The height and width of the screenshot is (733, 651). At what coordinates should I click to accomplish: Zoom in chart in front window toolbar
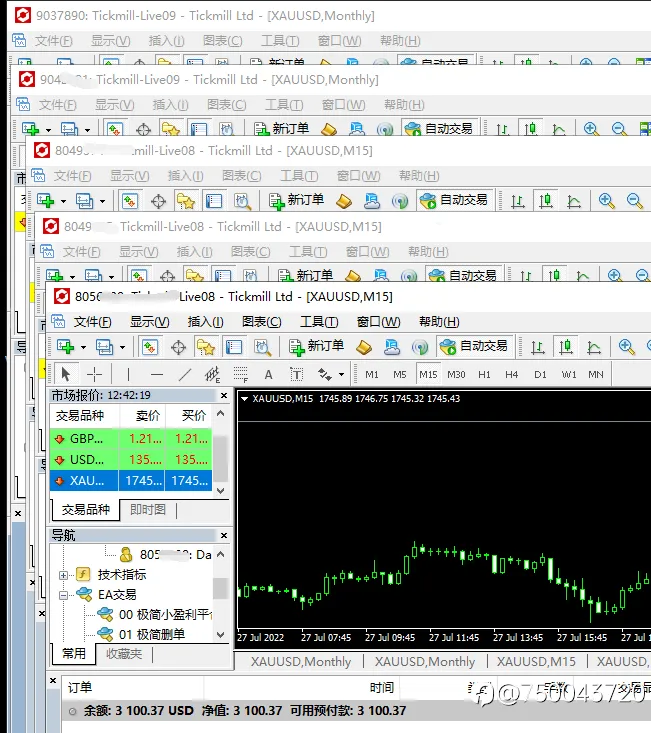626,347
